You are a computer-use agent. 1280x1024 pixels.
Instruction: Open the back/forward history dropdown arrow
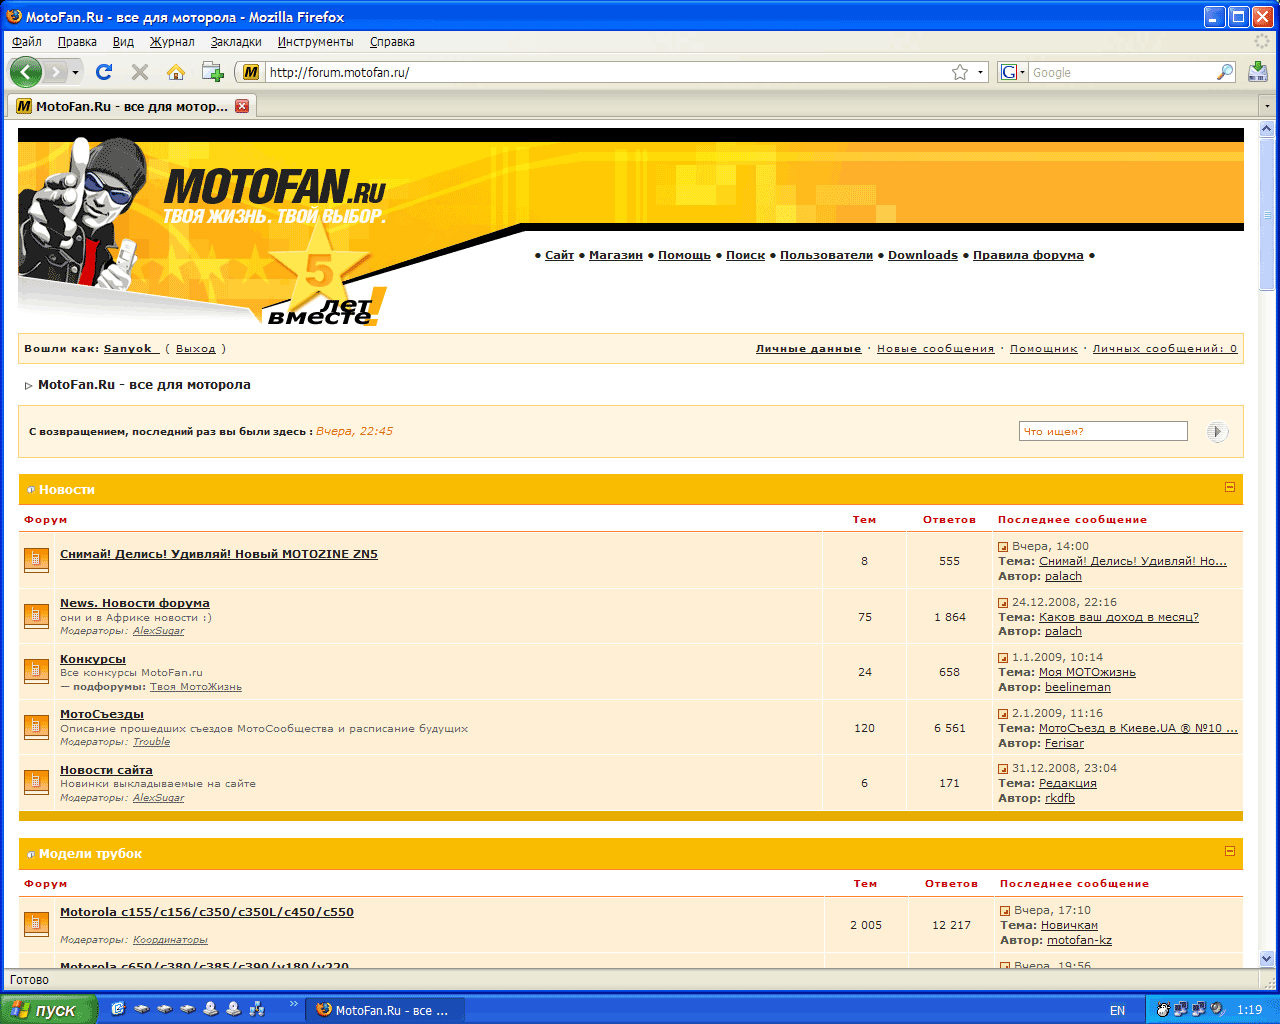75,72
